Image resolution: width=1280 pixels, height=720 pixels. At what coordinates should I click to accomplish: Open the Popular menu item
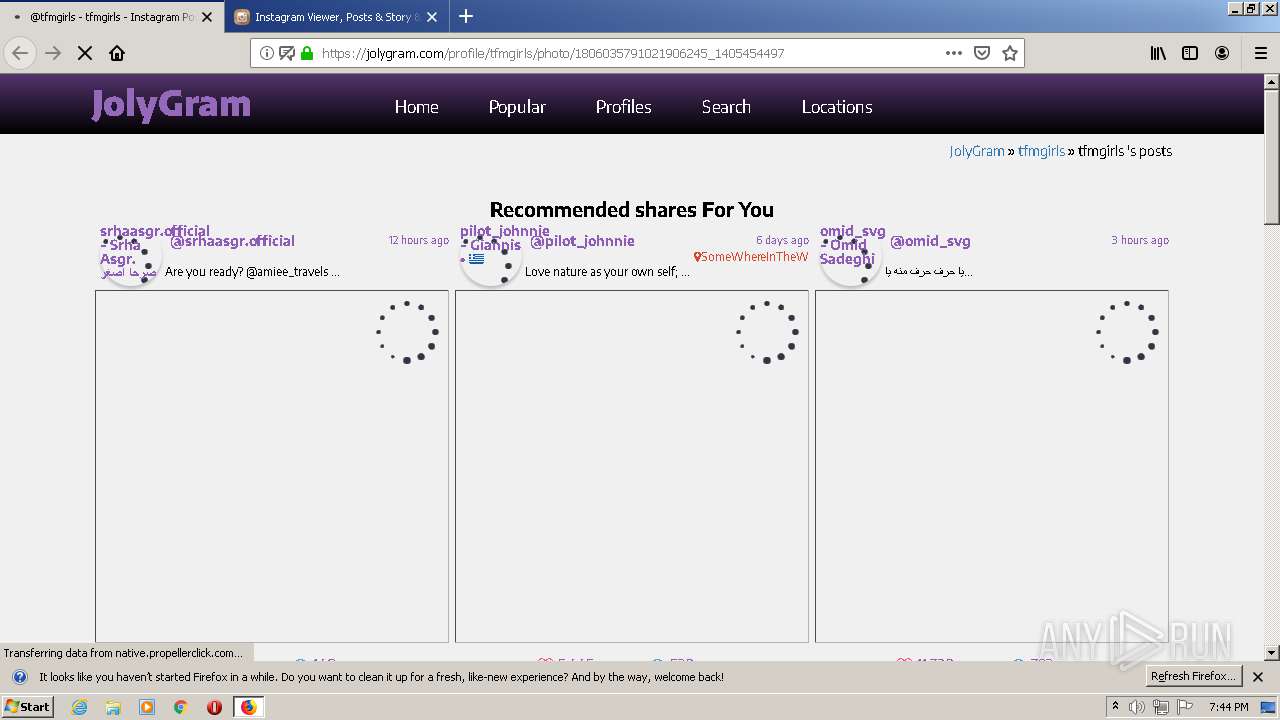(517, 107)
